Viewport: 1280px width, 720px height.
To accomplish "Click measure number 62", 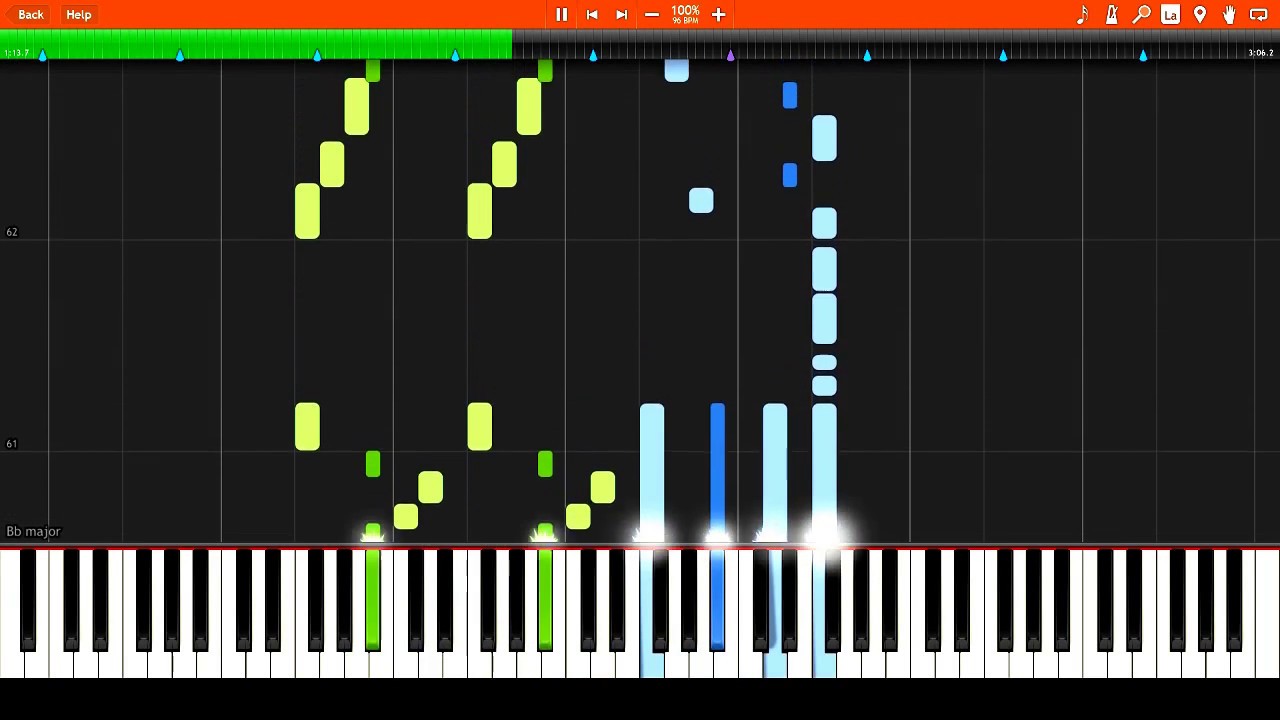I will 12,232.
